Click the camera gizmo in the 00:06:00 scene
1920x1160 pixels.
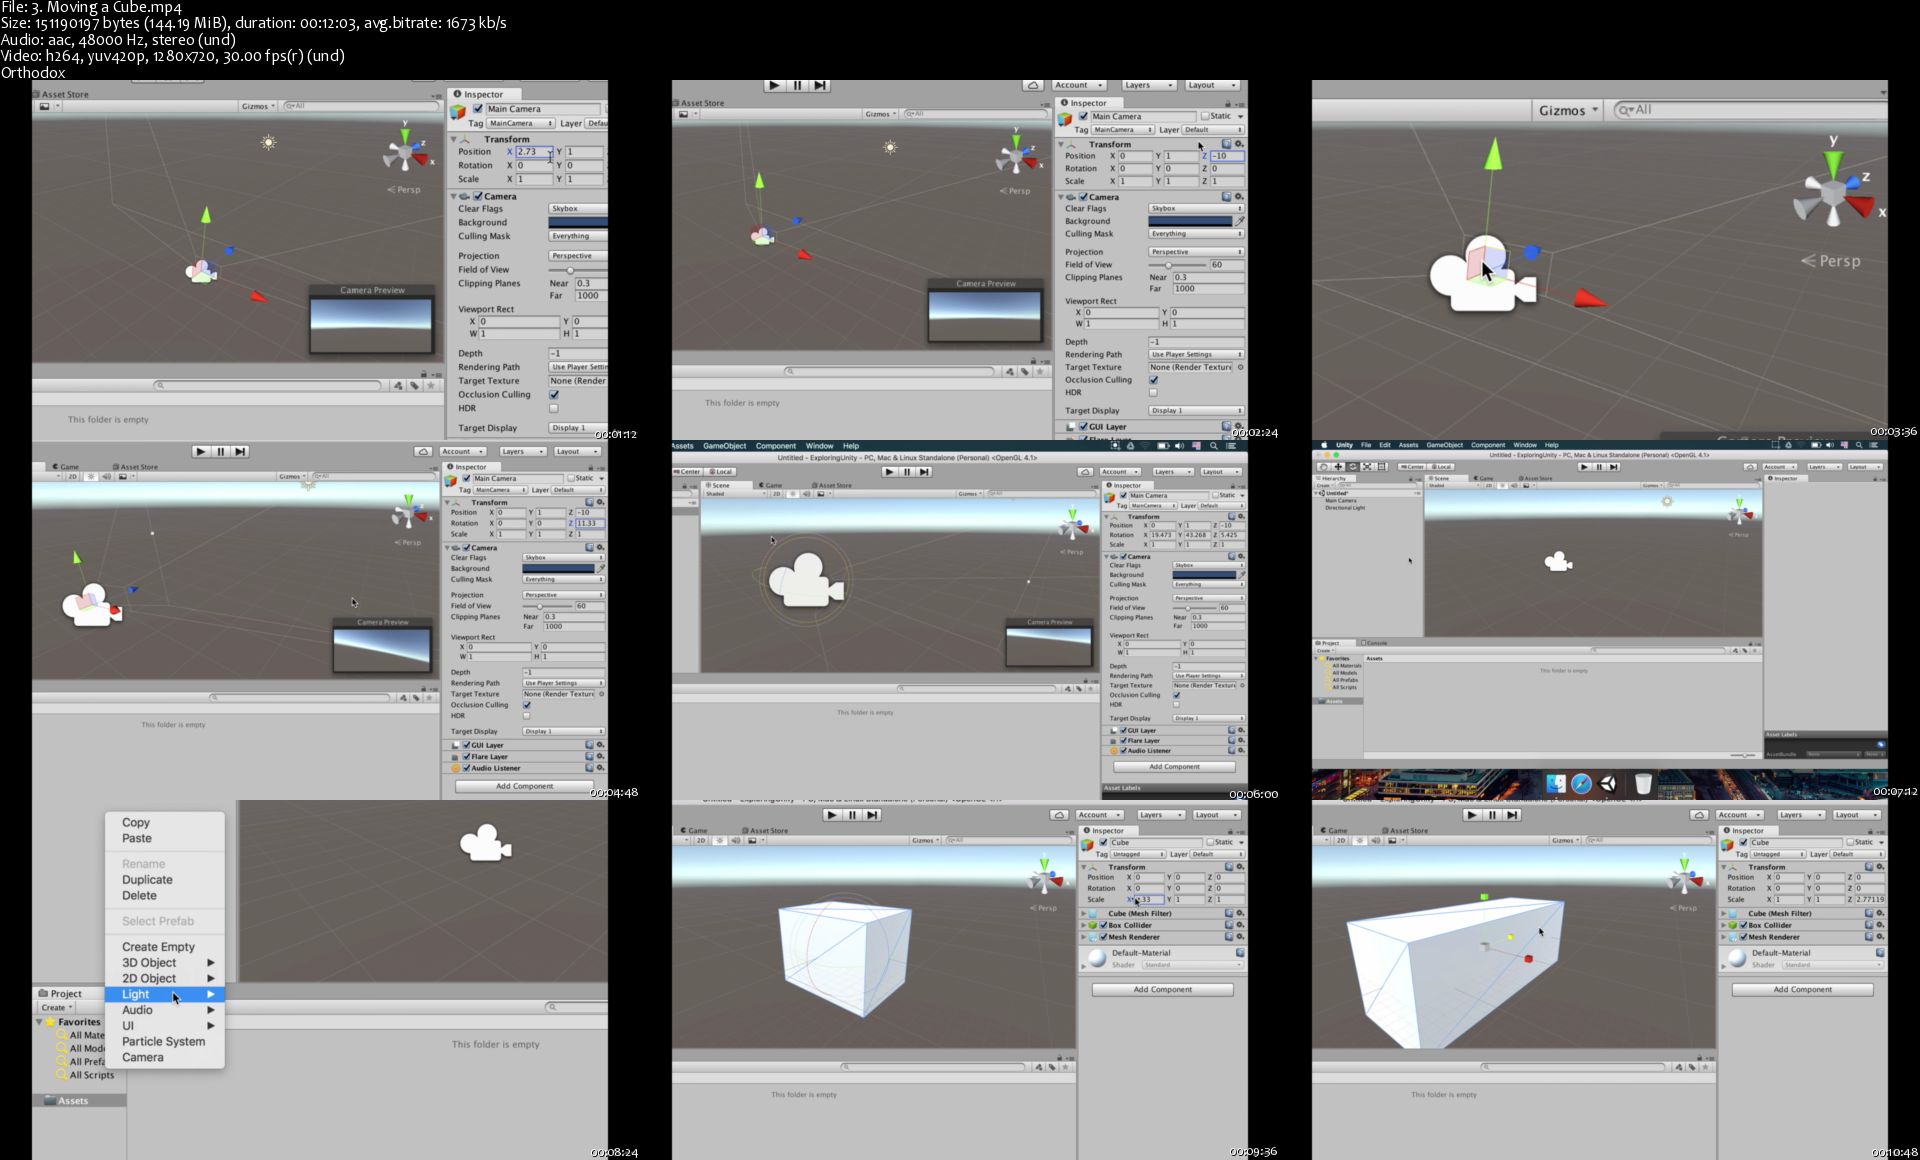tap(806, 579)
